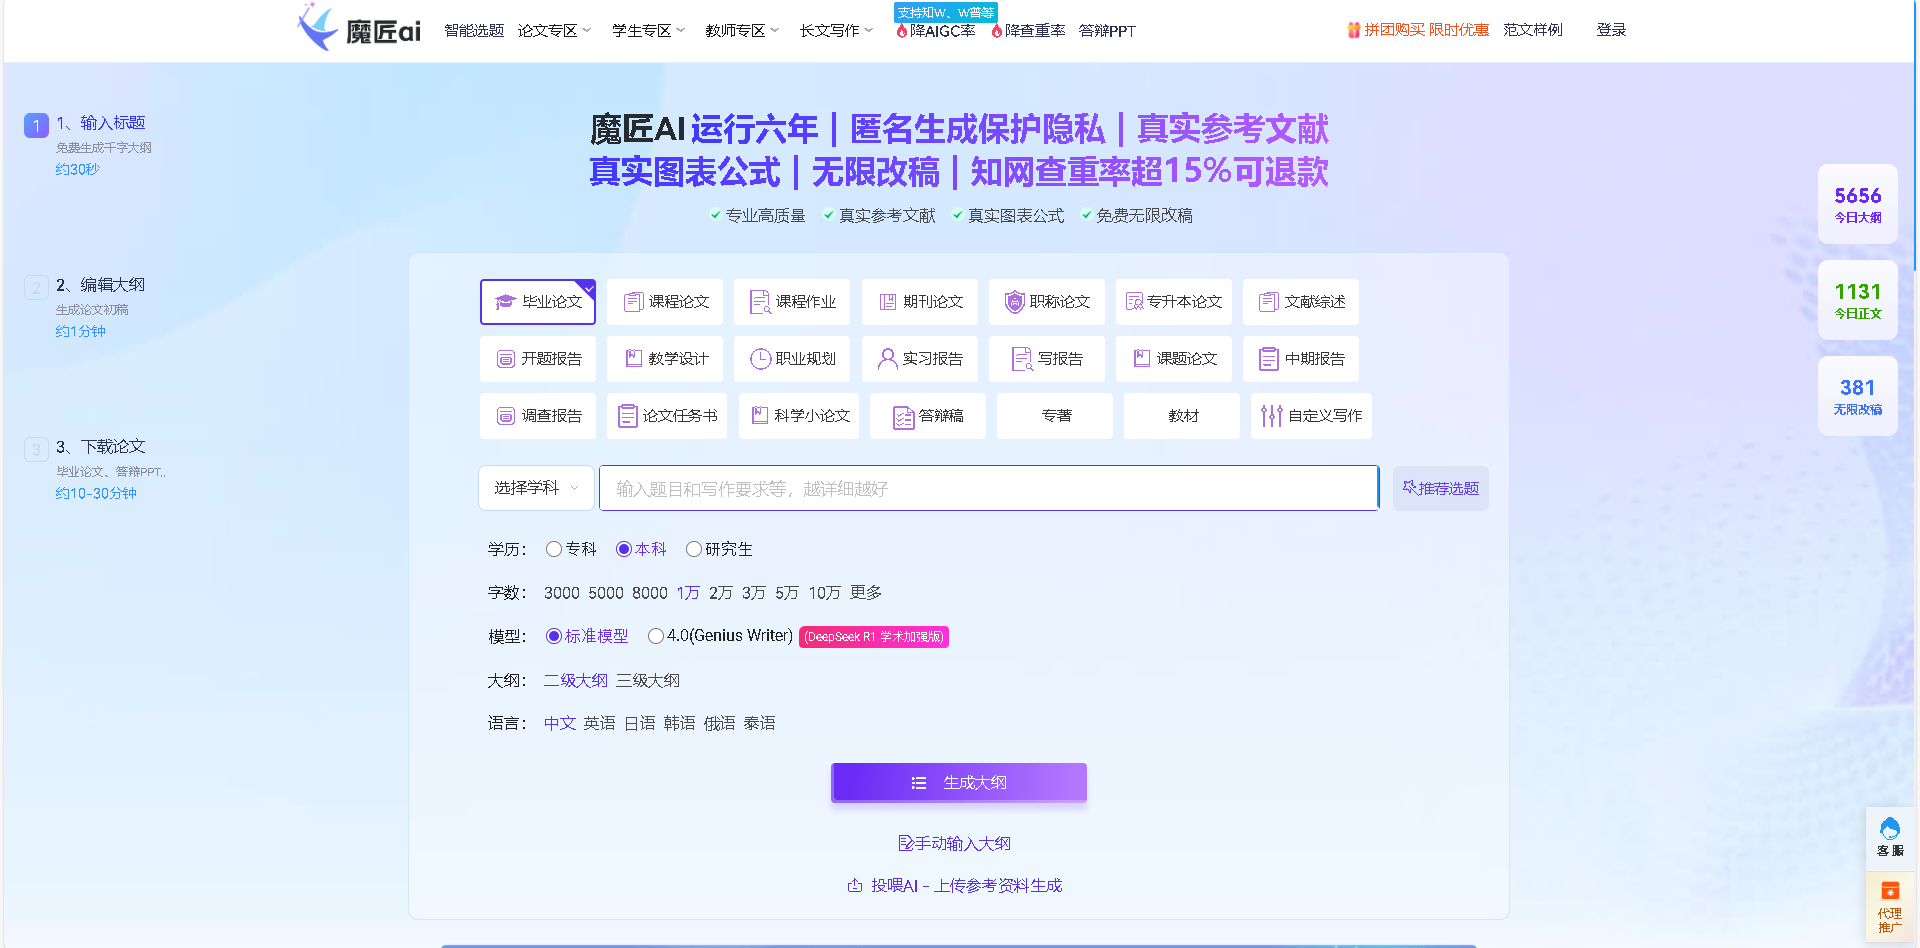This screenshot has height=948, width=1920.
Task: Click the 代理推广 promotion icon
Action: [1890, 905]
